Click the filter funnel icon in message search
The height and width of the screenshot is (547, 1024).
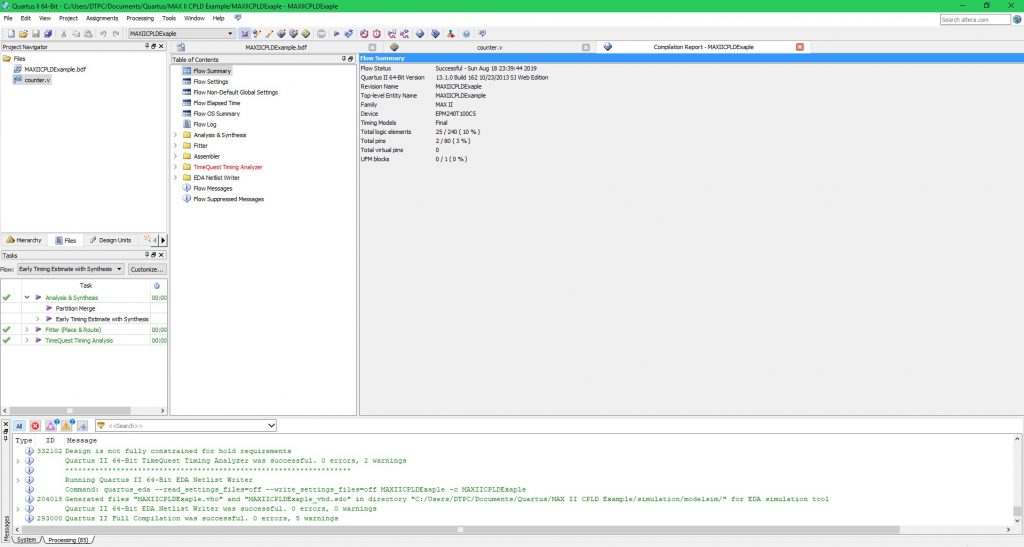click(x=101, y=426)
